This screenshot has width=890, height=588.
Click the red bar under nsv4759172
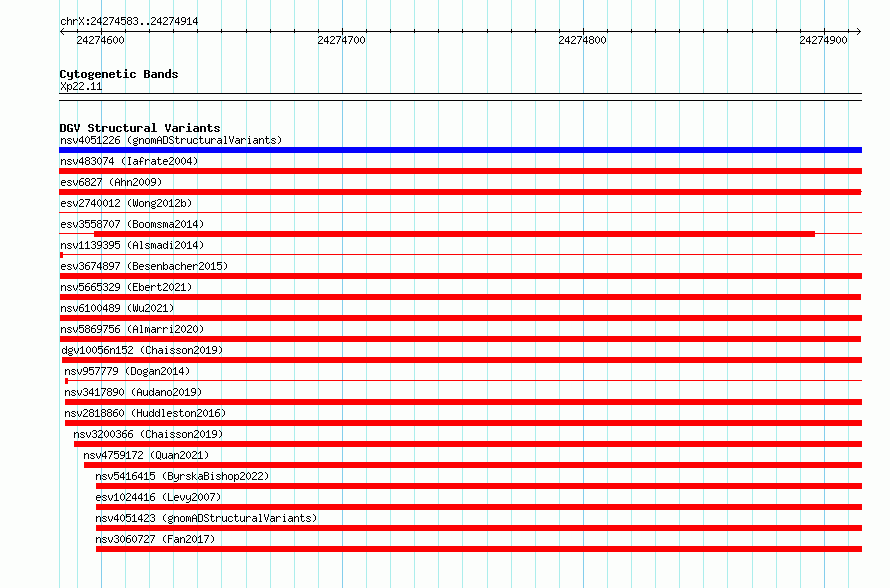click(x=473, y=465)
